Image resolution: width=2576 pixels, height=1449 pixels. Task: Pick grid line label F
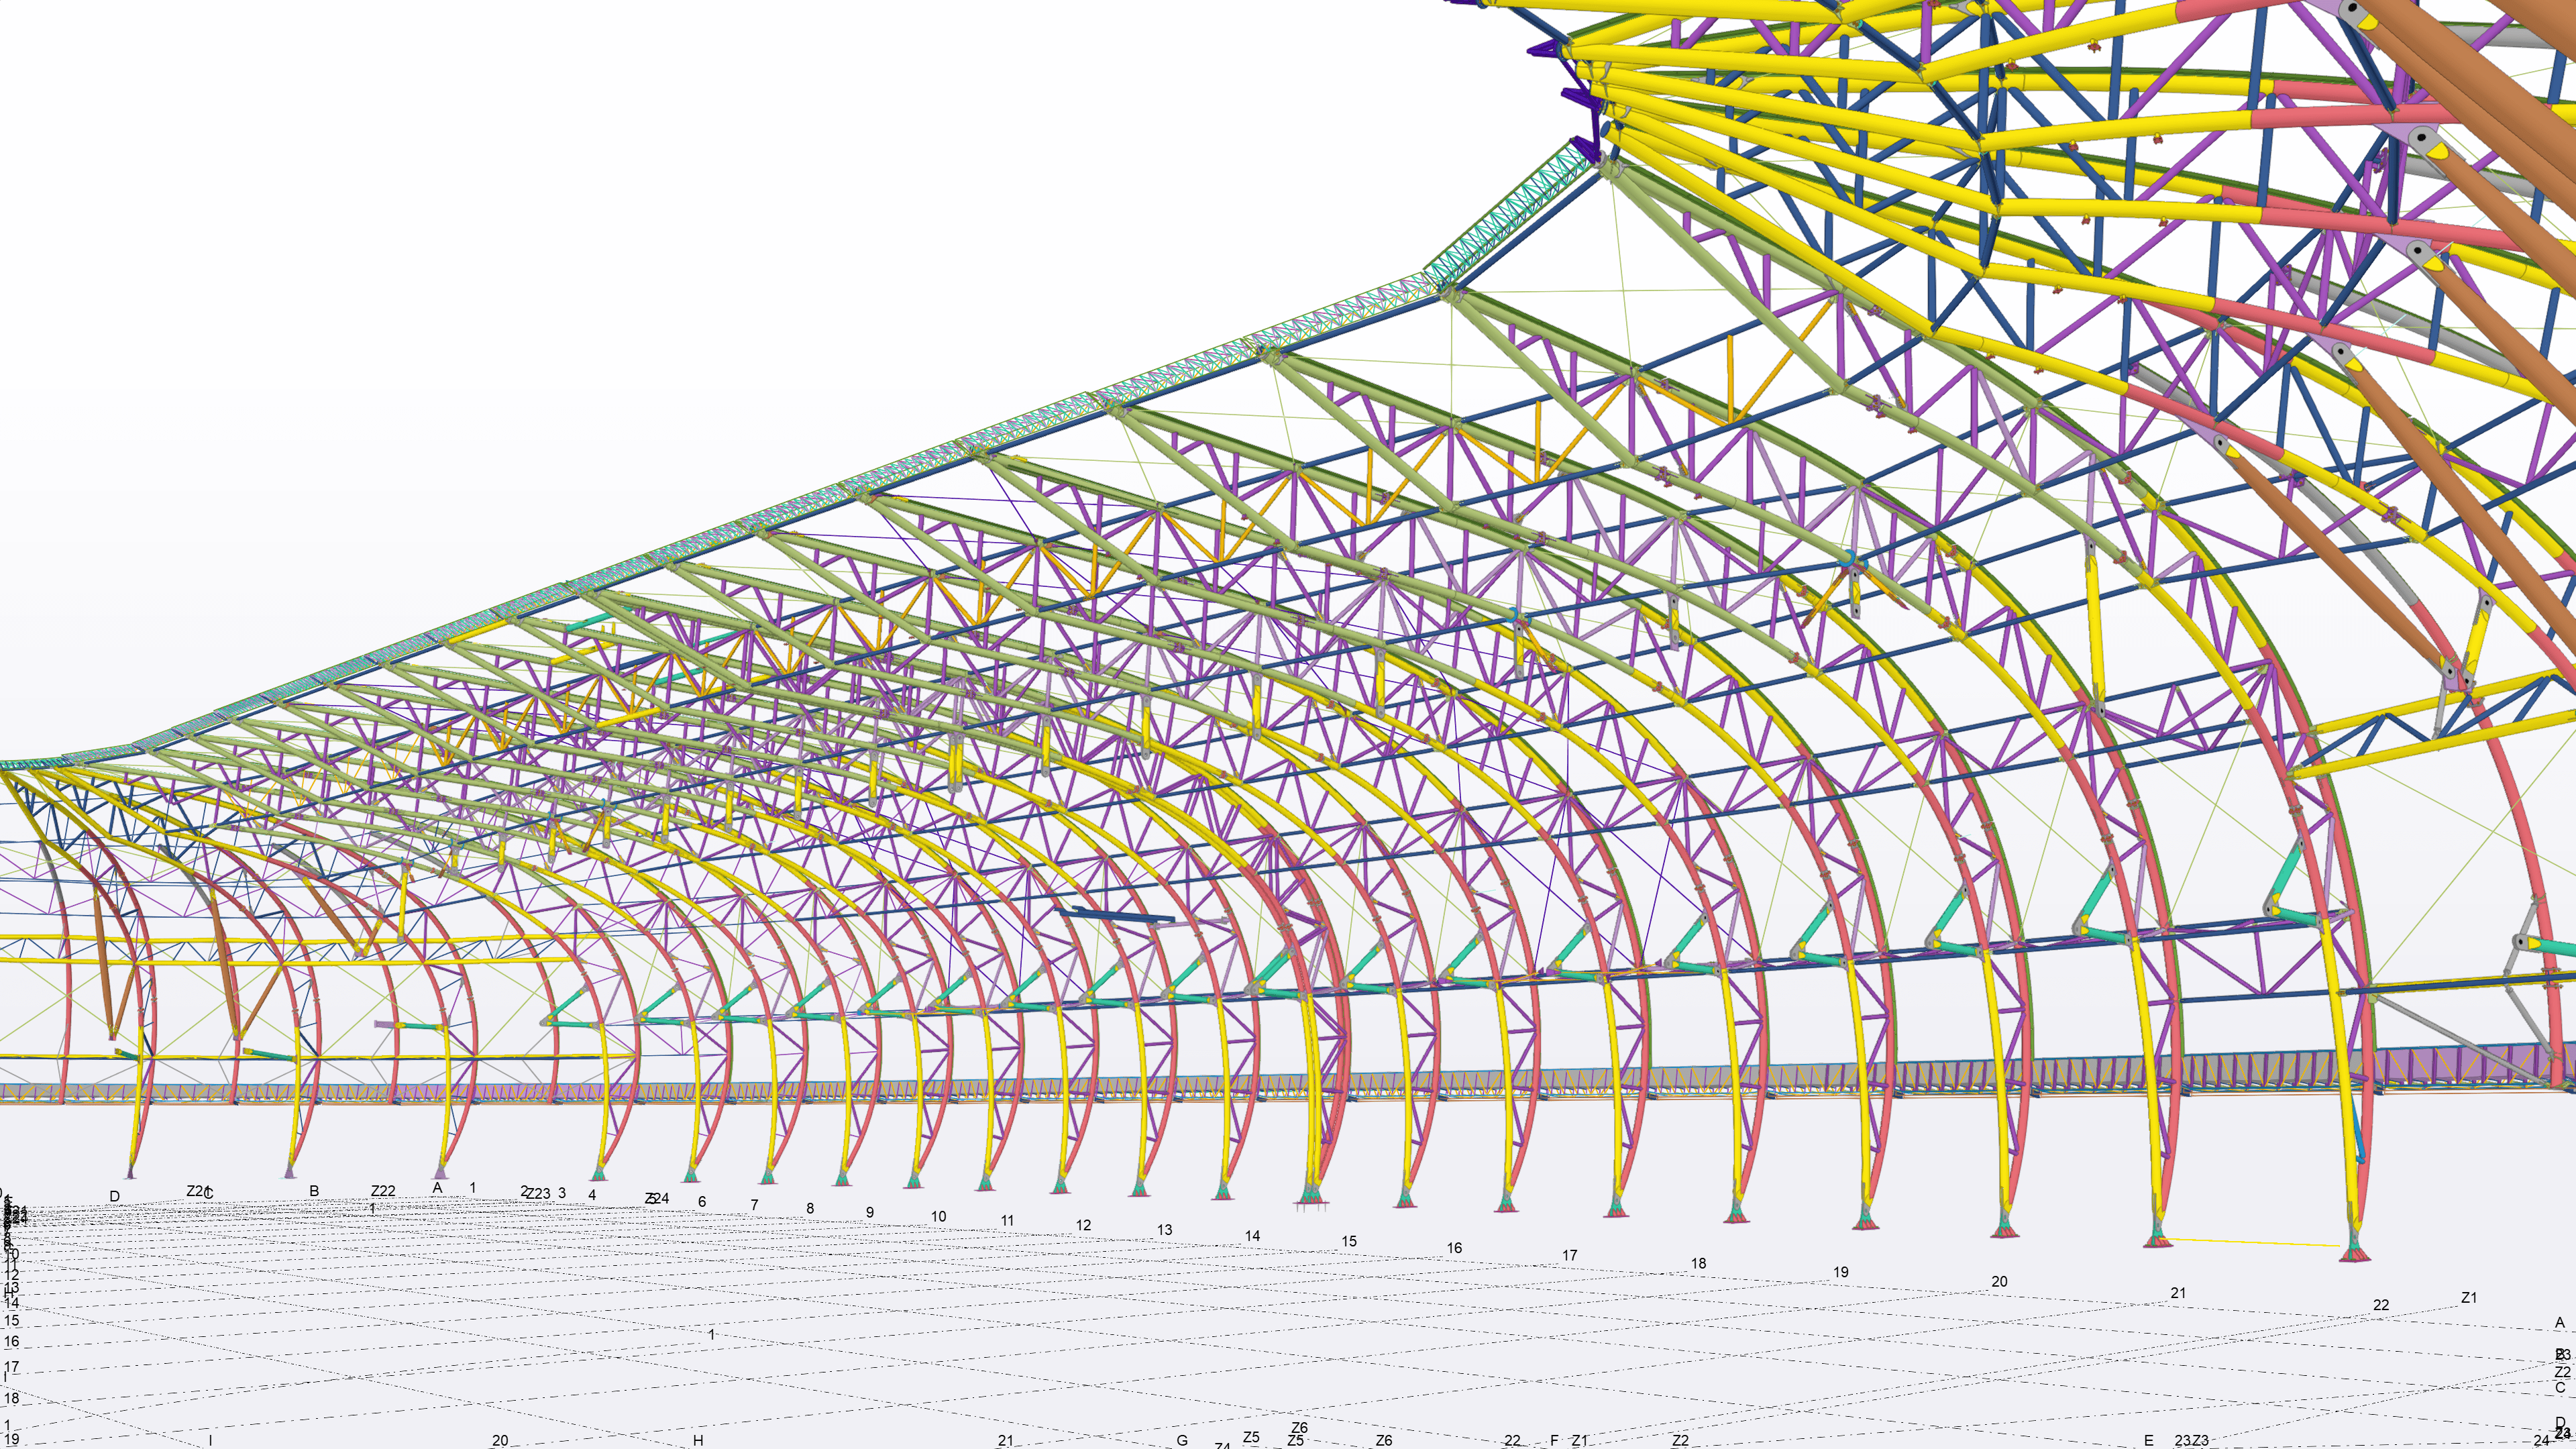click(x=1554, y=1441)
